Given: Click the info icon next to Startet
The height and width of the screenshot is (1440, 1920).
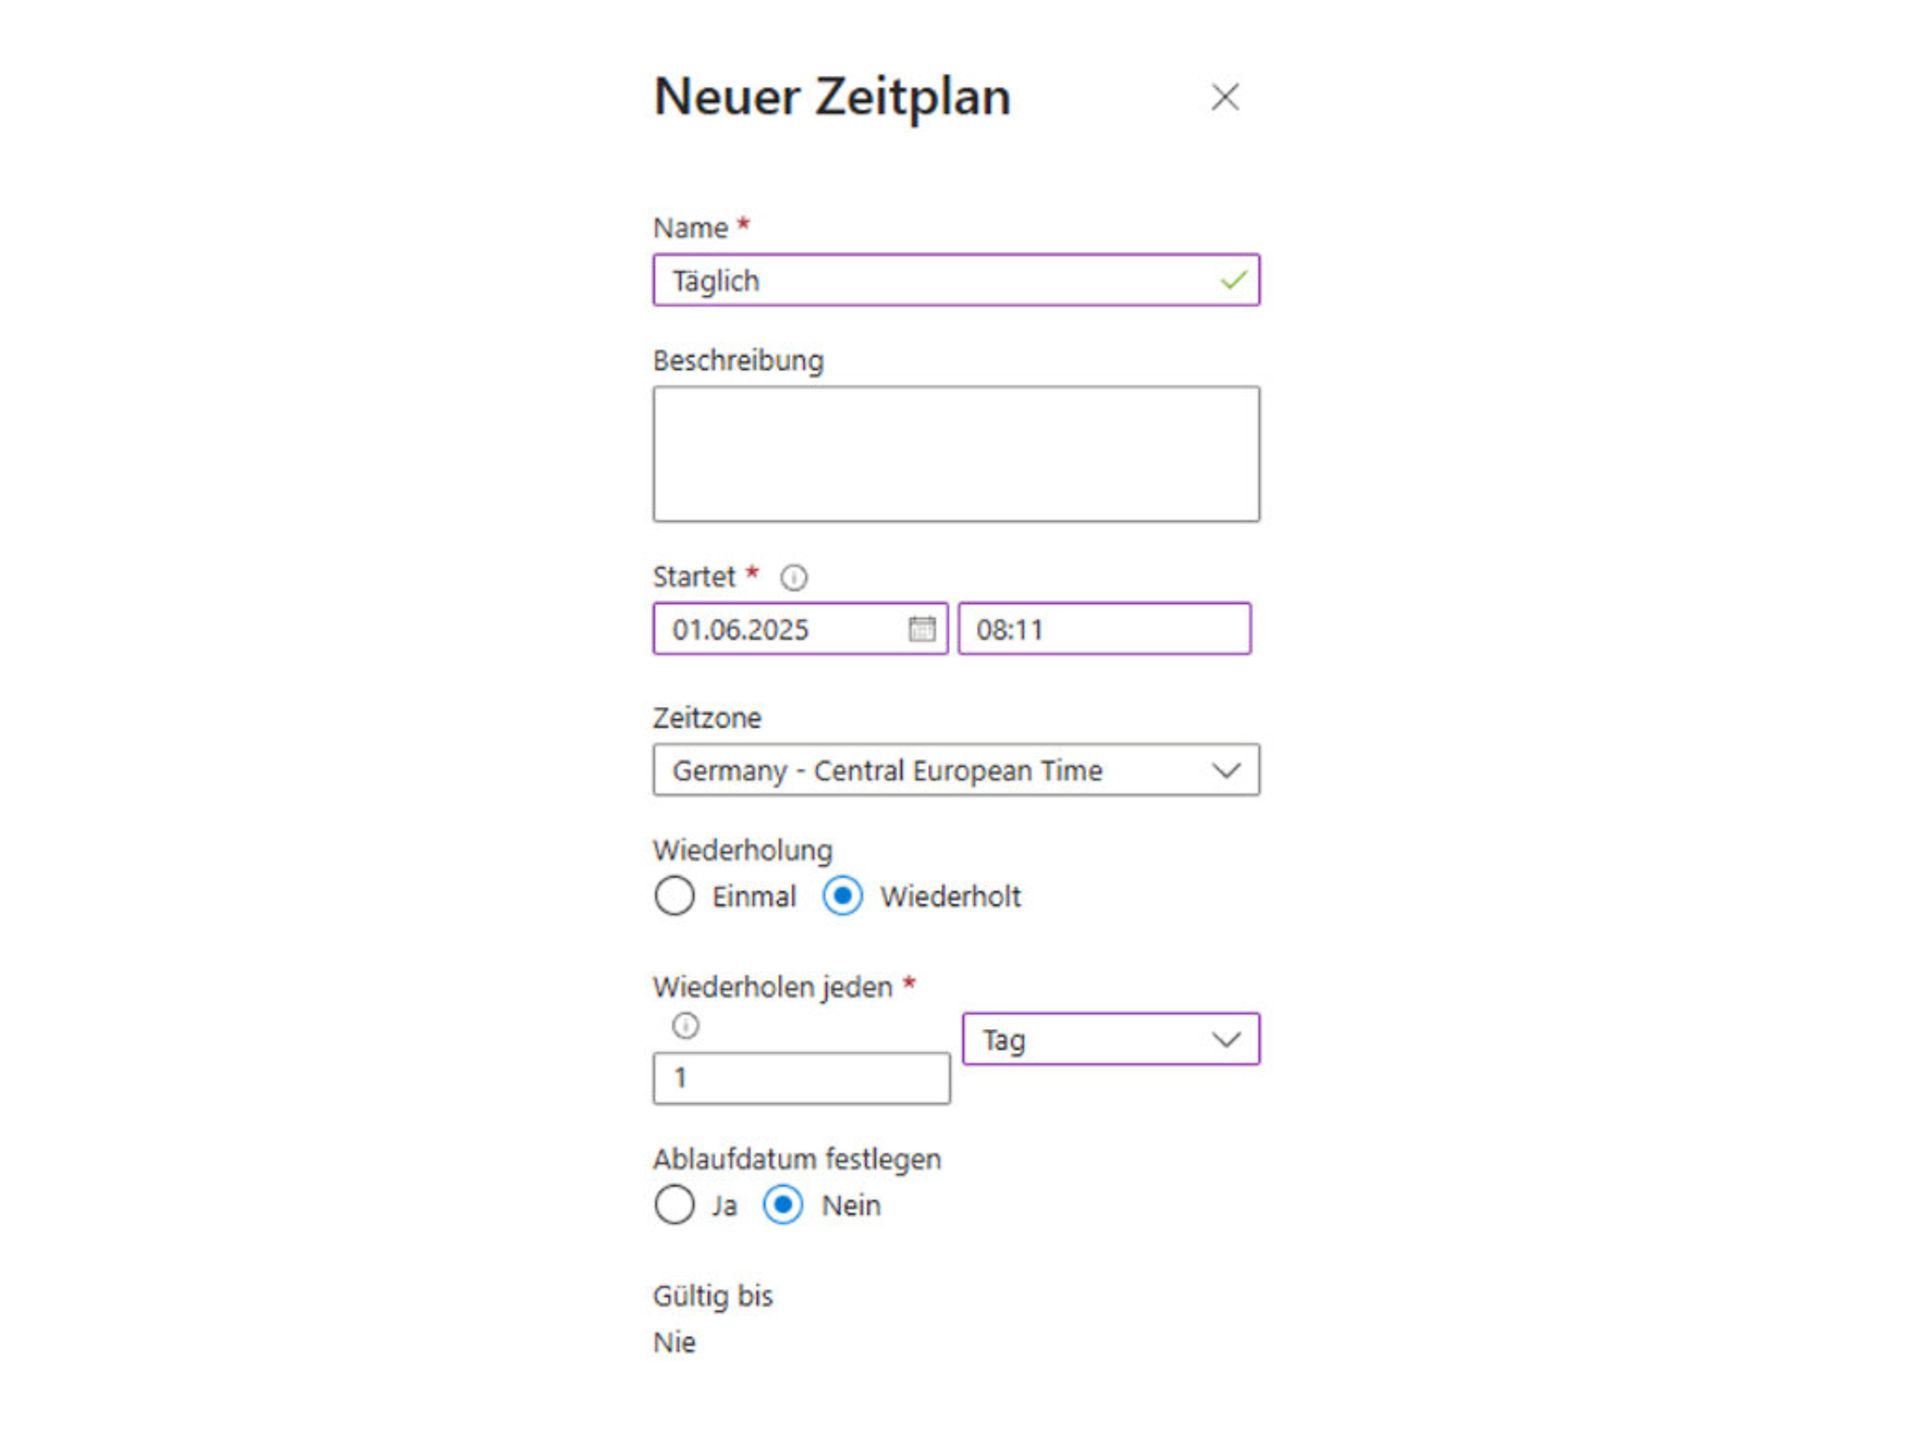Looking at the screenshot, I should pos(795,577).
